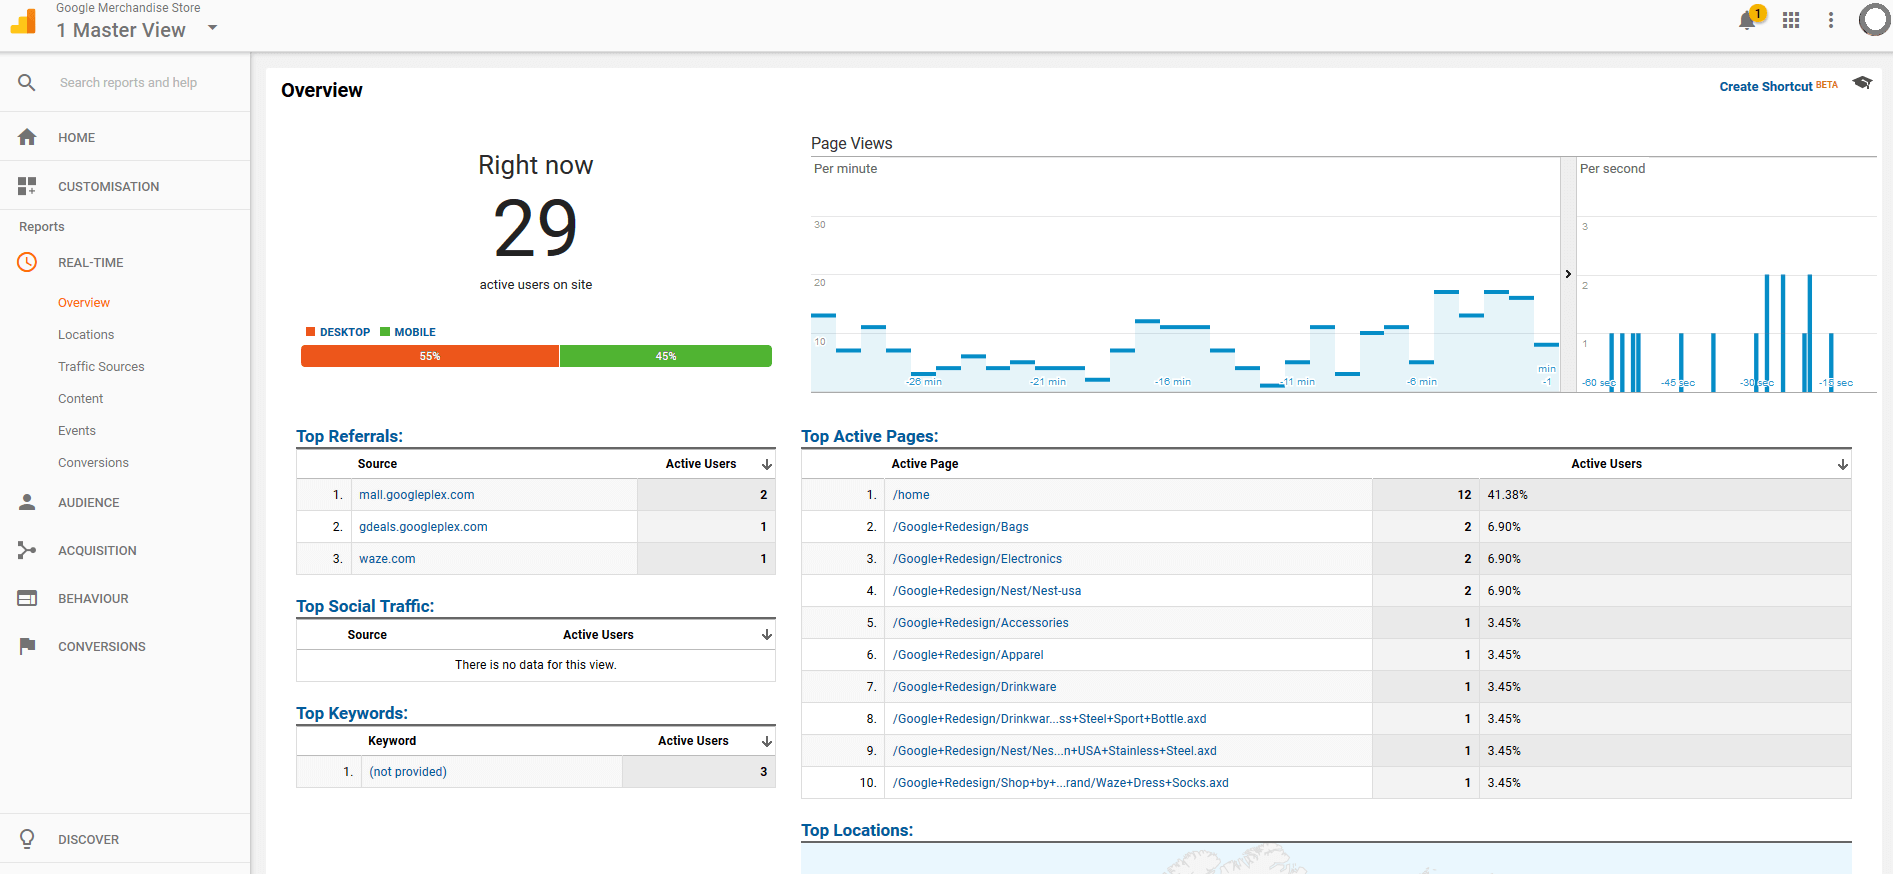Open the /Google+Redesign/Electronics page link
This screenshot has width=1893, height=874.
click(x=977, y=559)
